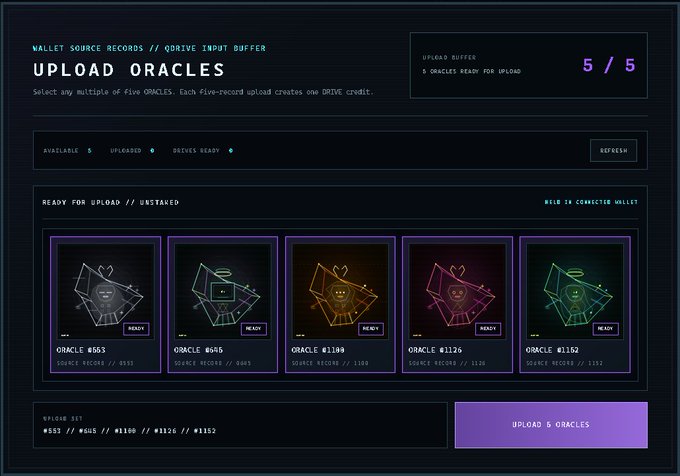
Task: Click 'SOURCE RECORD // 1100' text
Action: coord(330,363)
